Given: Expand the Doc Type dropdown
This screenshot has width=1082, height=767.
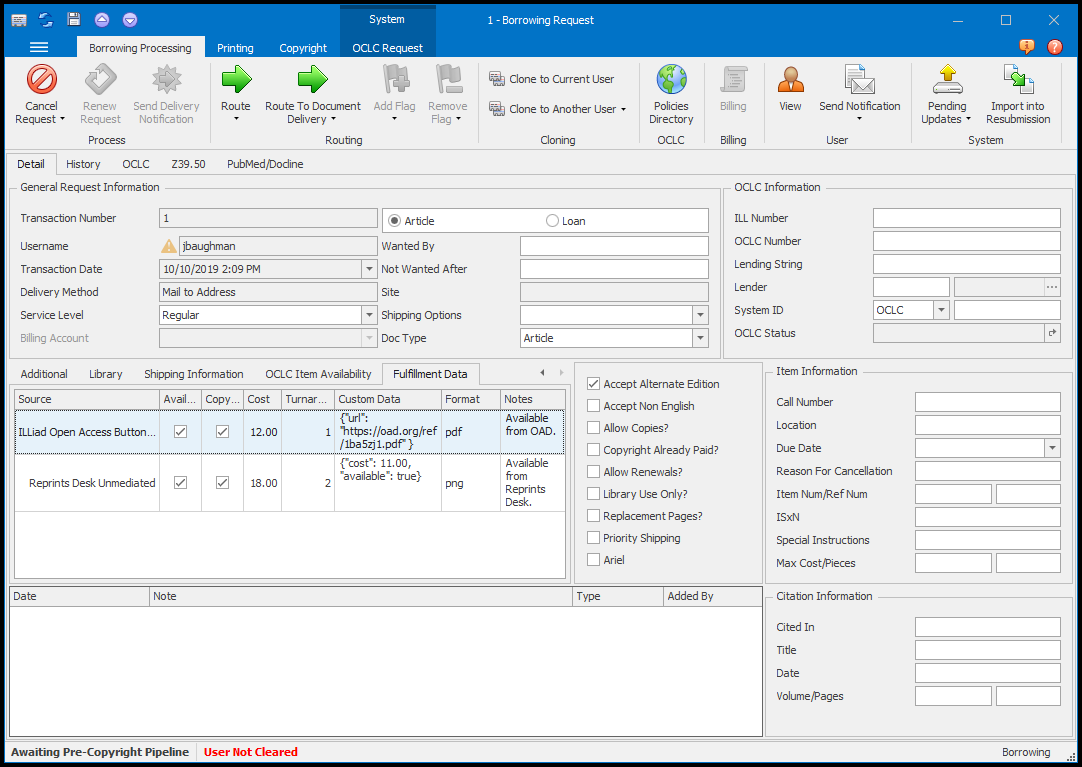Looking at the screenshot, I should click(700, 338).
